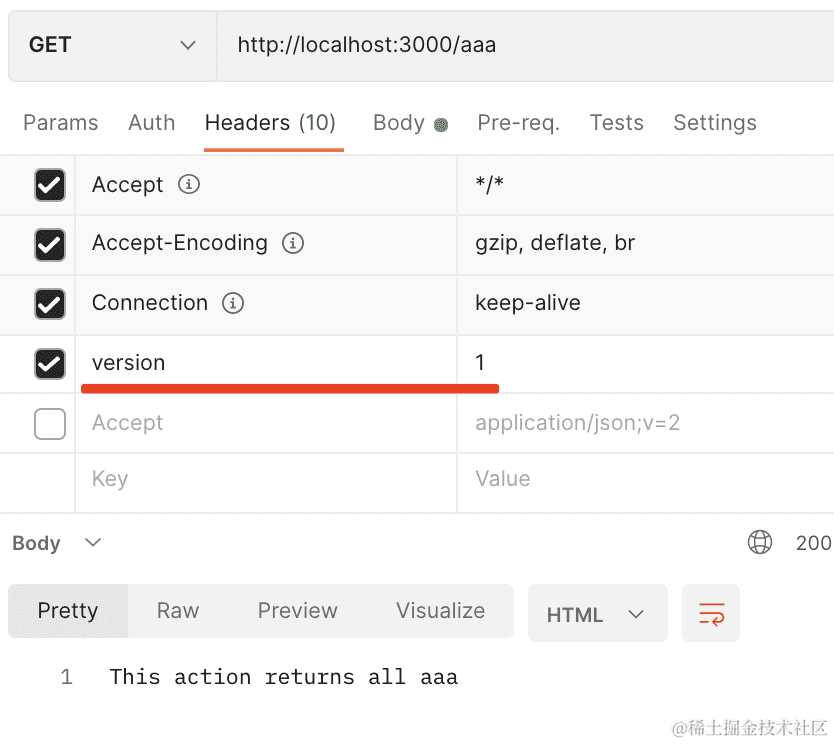Click the request URL field

(520, 45)
